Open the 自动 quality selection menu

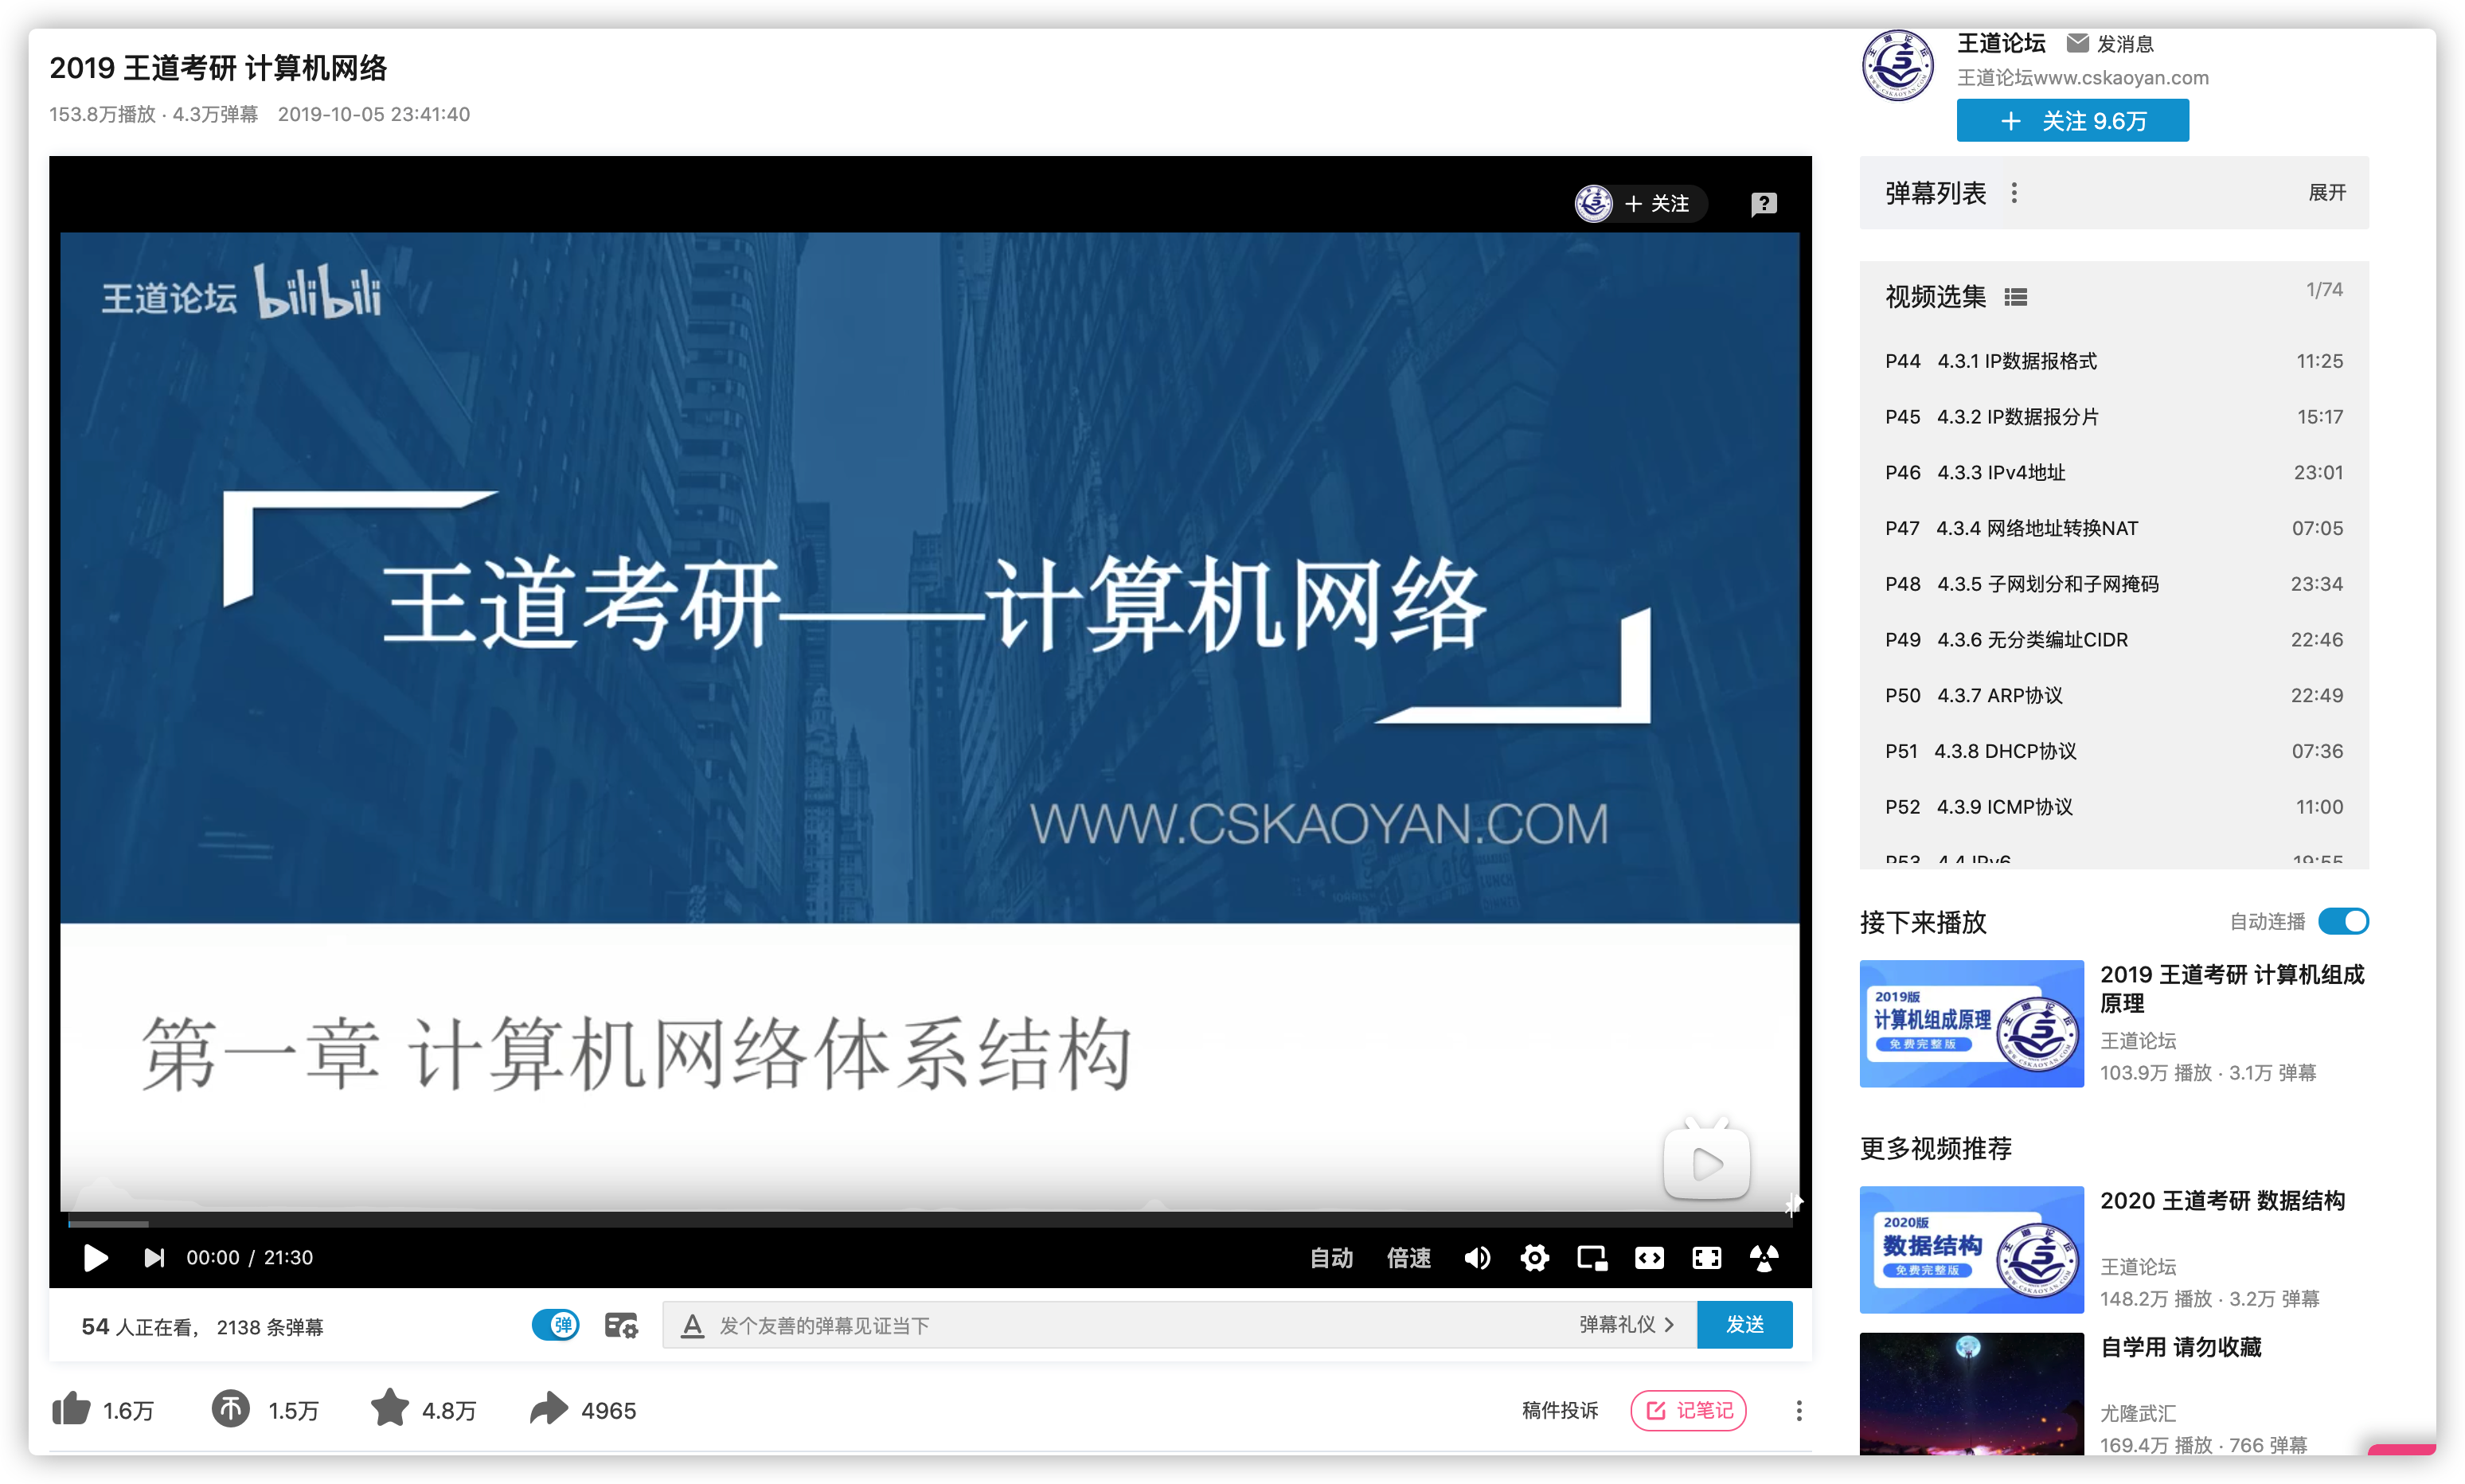pos(1331,1257)
